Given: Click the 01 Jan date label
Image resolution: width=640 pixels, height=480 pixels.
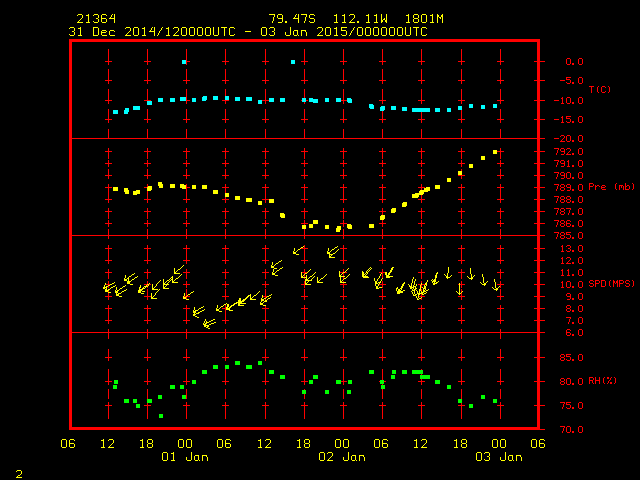Looking at the screenshot, I should click(185, 457).
